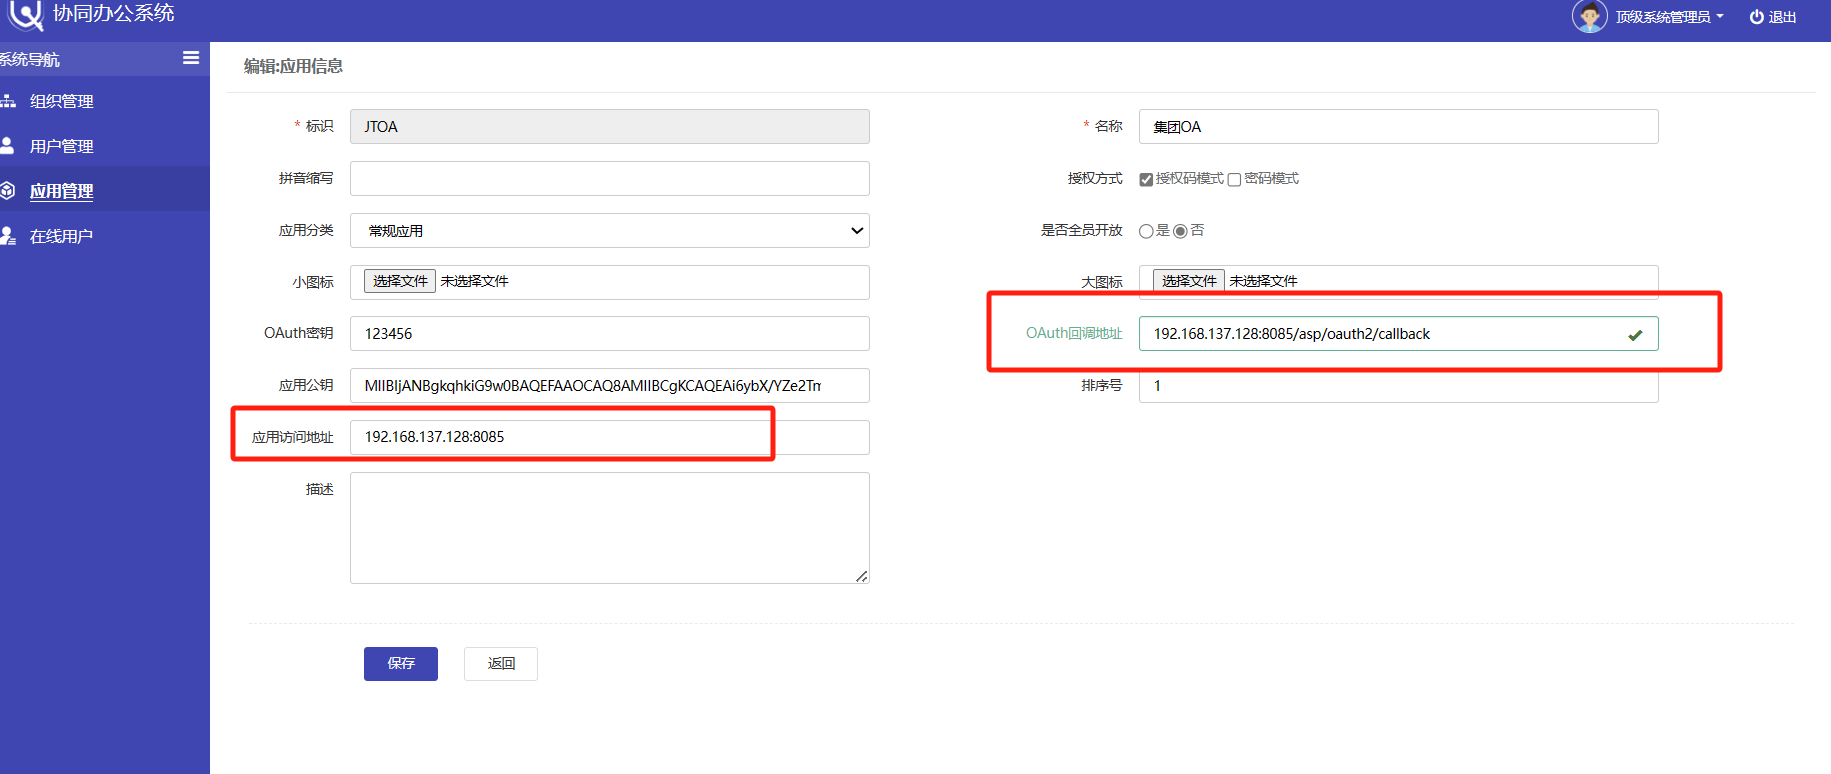Click the 编辑:应用信息 heading text
Viewport: 1831px width, 774px height.
tap(293, 66)
